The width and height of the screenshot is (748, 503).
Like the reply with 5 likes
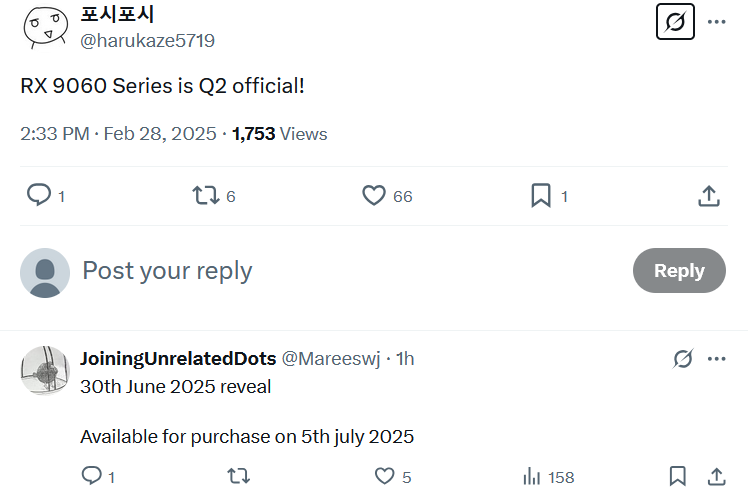(385, 477)
